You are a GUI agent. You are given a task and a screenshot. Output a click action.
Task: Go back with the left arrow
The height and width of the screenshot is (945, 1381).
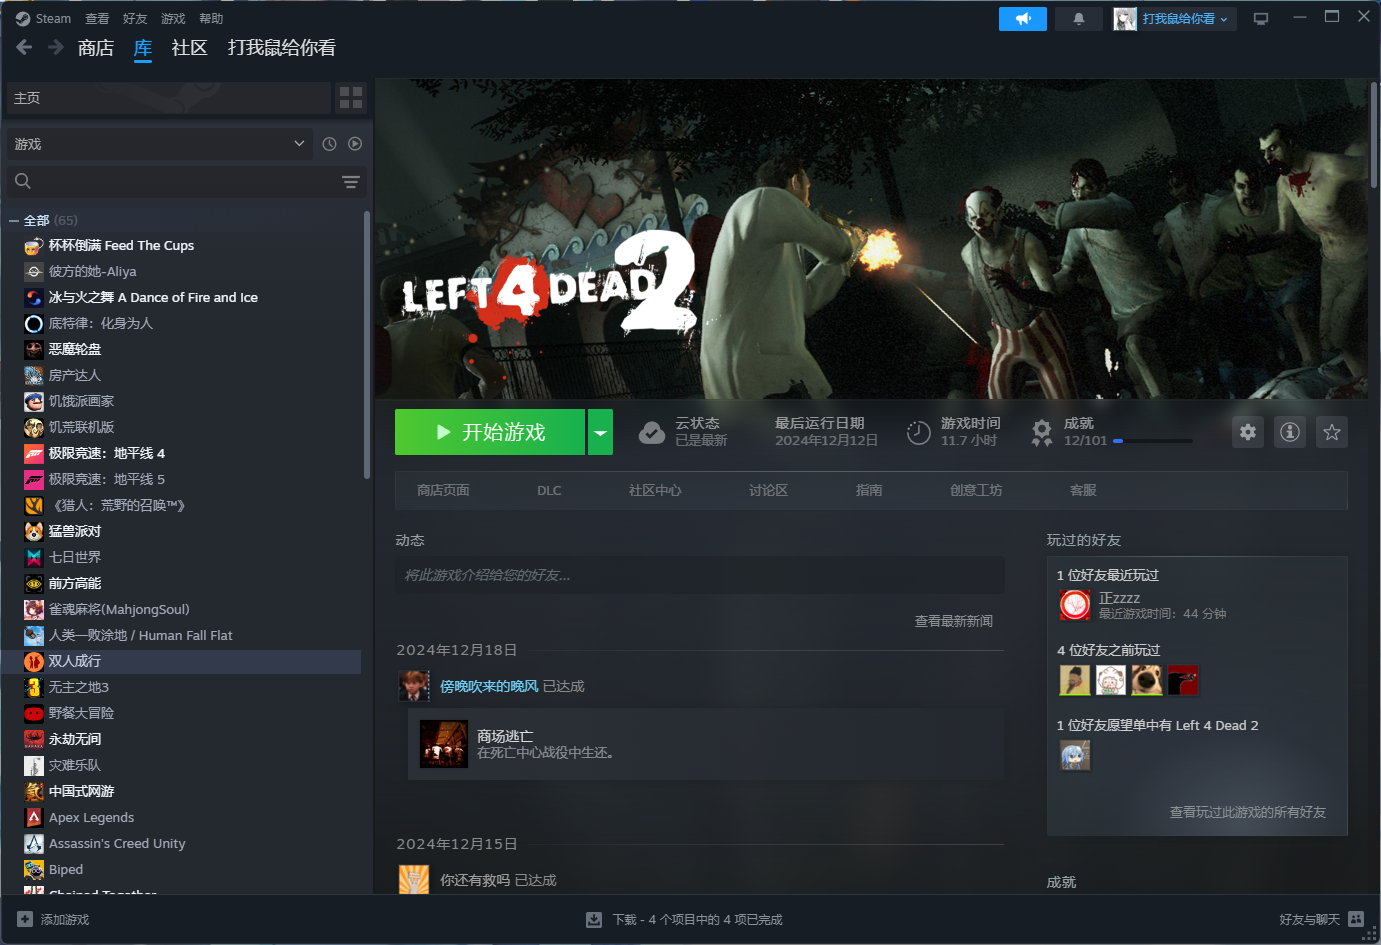[x=25, y=47]
